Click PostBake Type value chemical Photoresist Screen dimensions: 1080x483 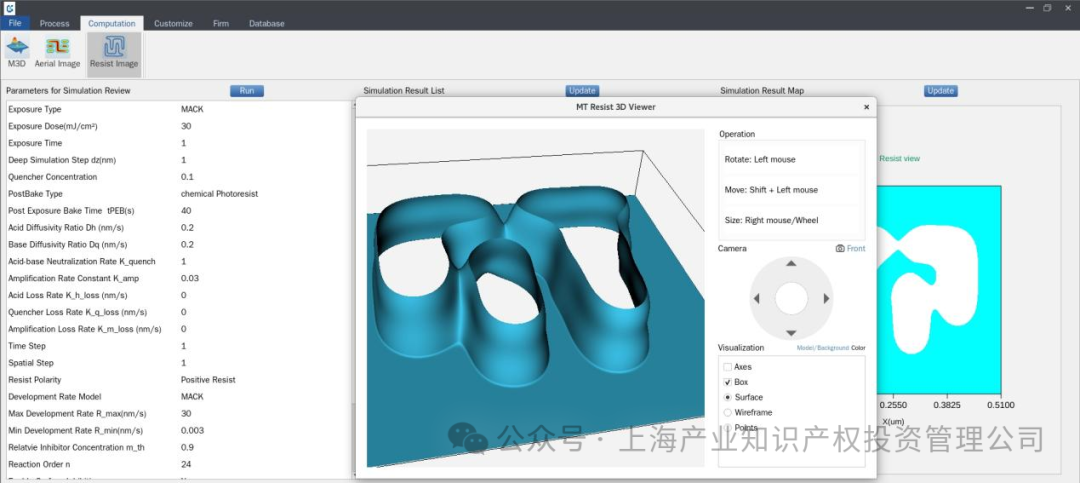click(219, 194)
